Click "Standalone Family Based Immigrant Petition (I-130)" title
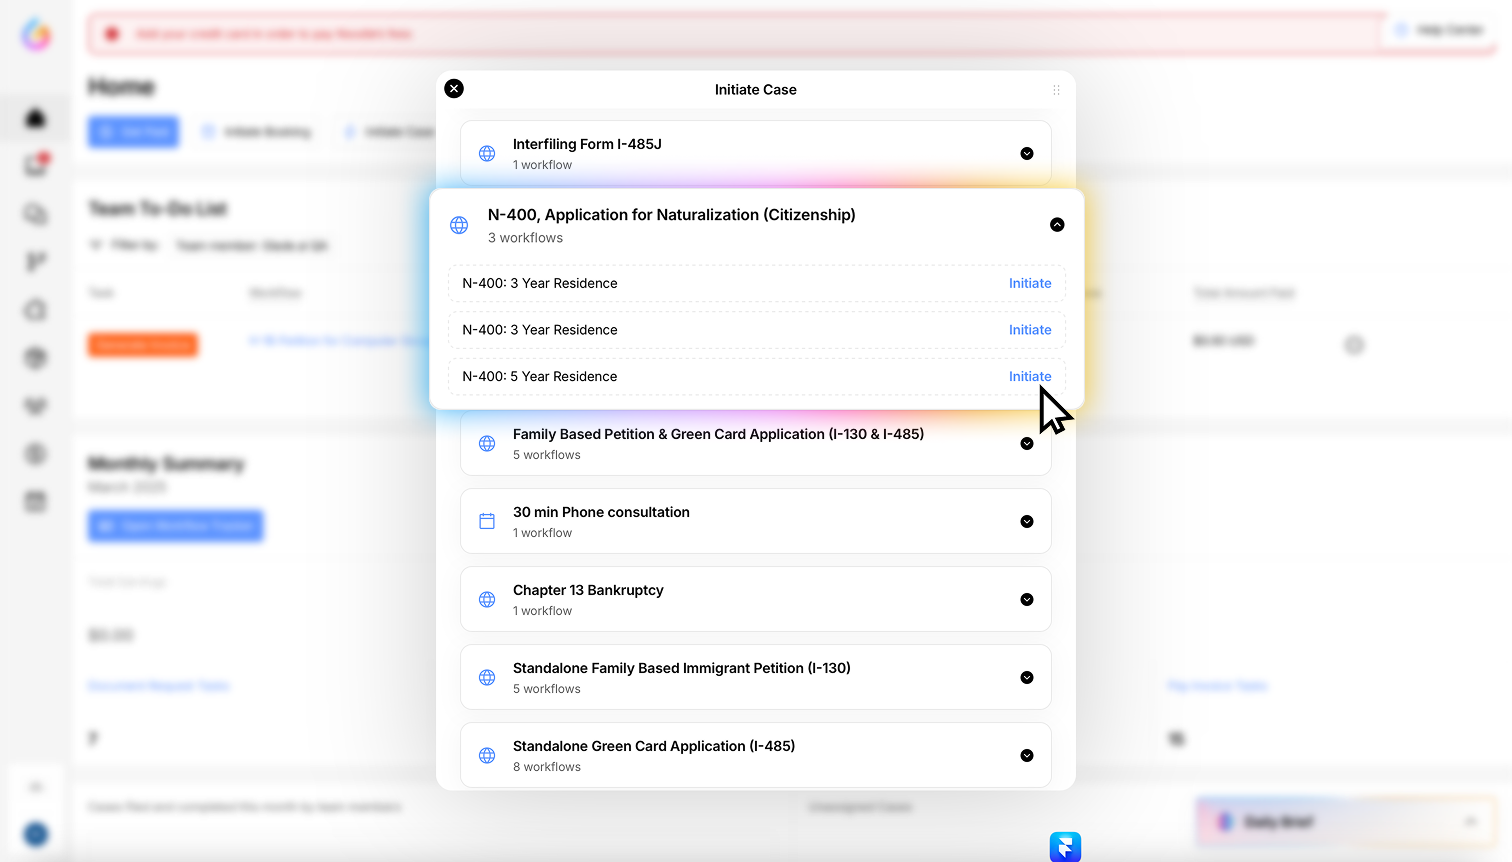Image resolution: width=1512 pixels, height=862 pixels. coord(682,668)
